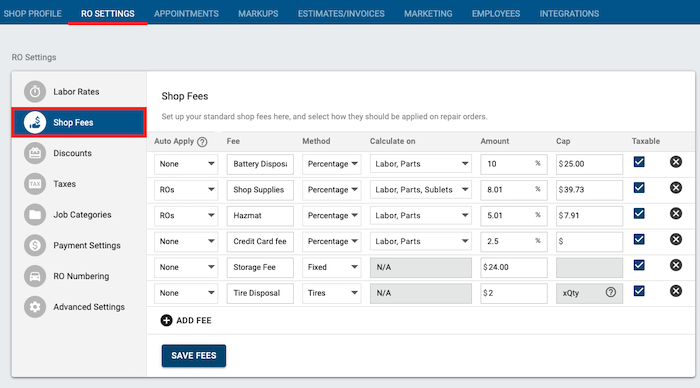Open Auto Apply dropdown for Shop Supplies
Viewport: 700px width, 388px height.
[186, 190]
